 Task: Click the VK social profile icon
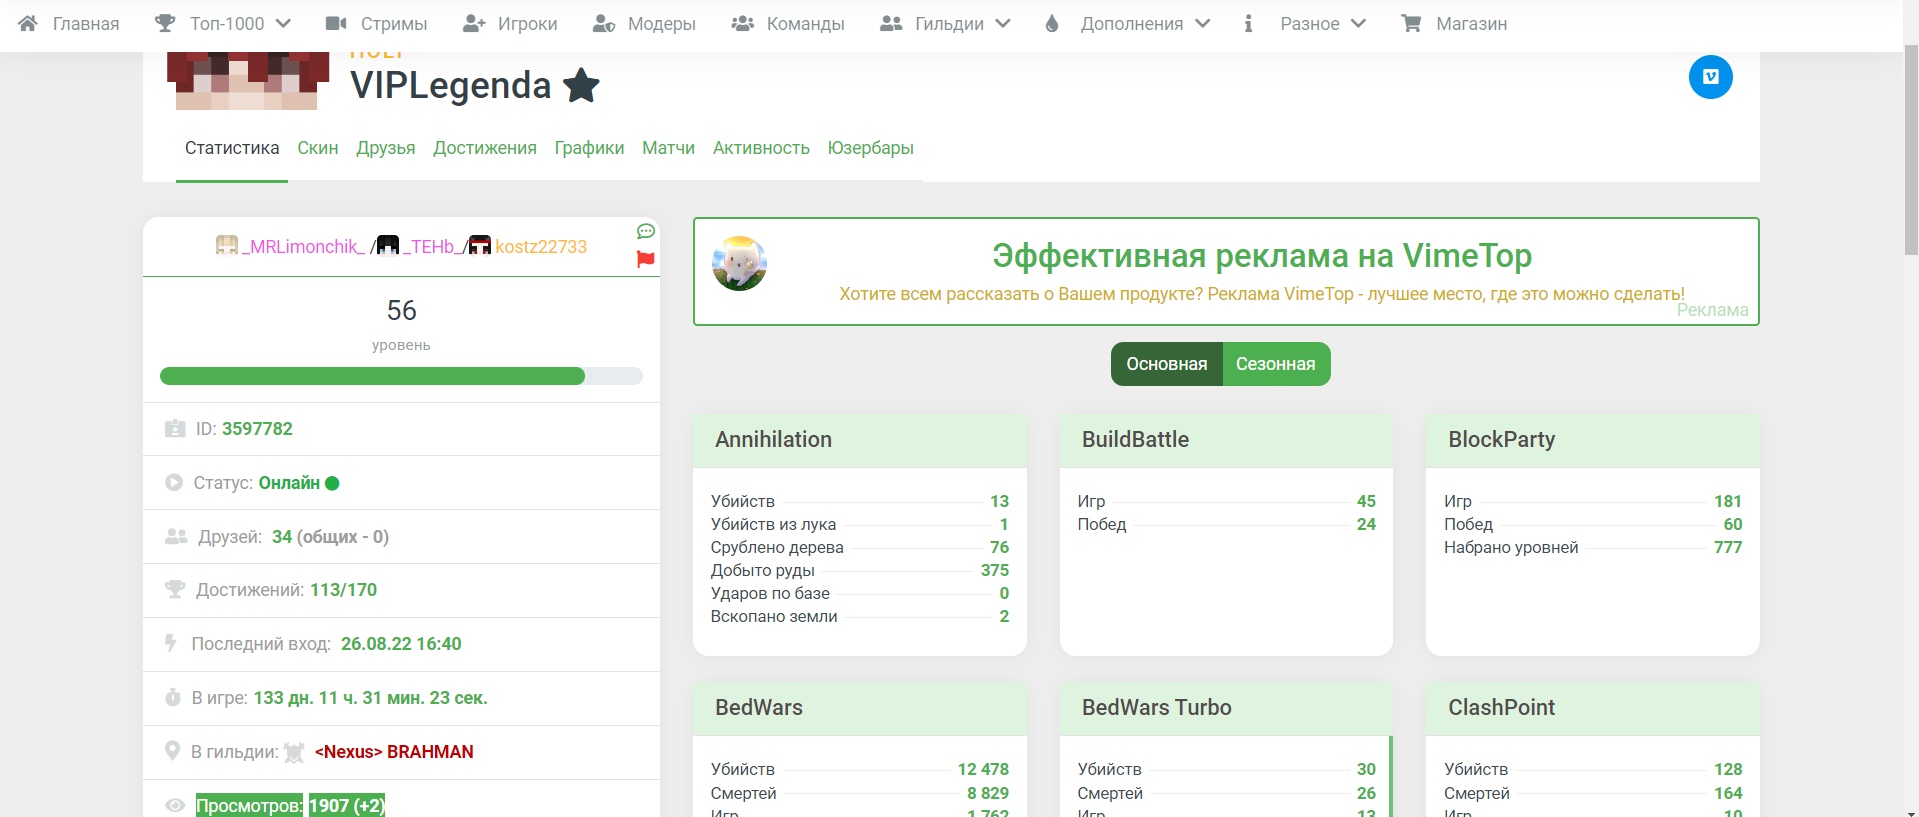pos(1710,77)
